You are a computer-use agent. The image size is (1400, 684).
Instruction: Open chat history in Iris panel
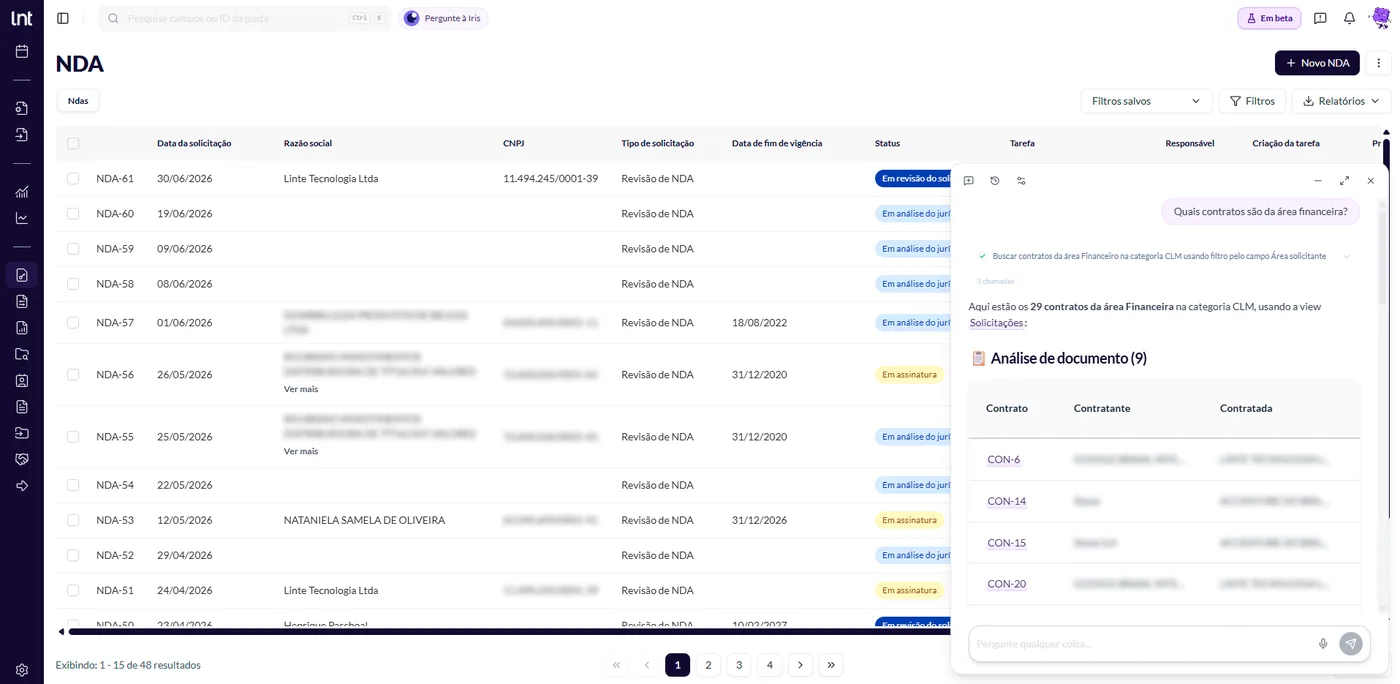click(995, 181)
